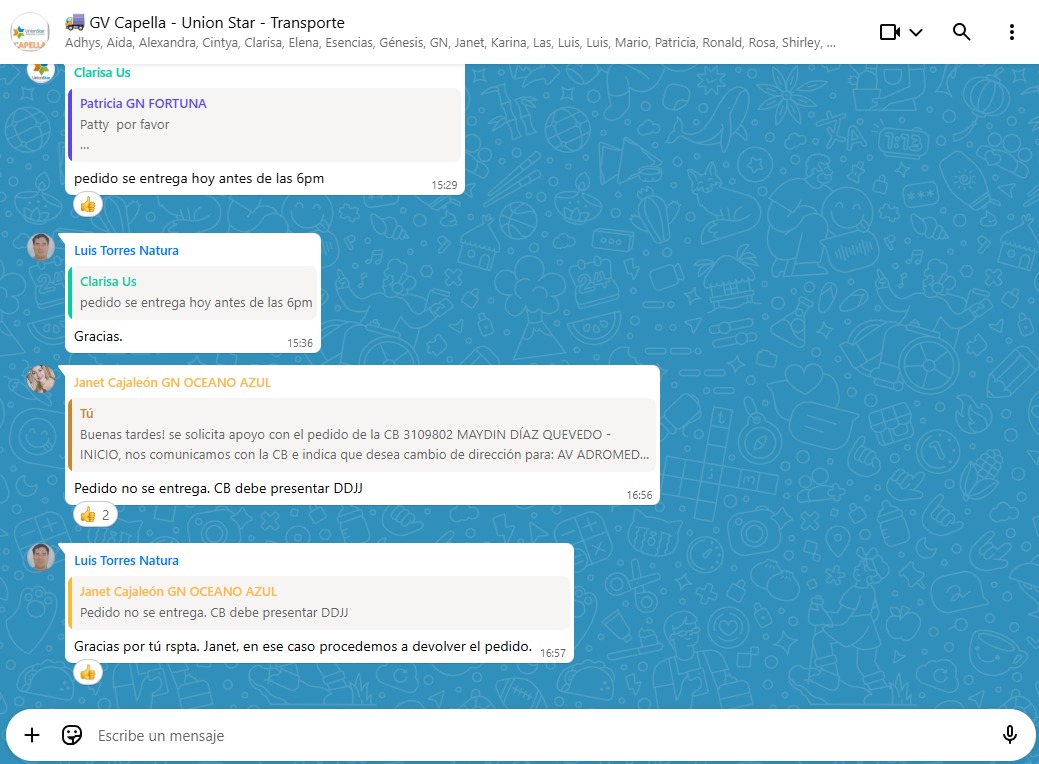Open Janet Cajaleón's profile picture
The image size is (1039, 764).
(x=41, y=380)
